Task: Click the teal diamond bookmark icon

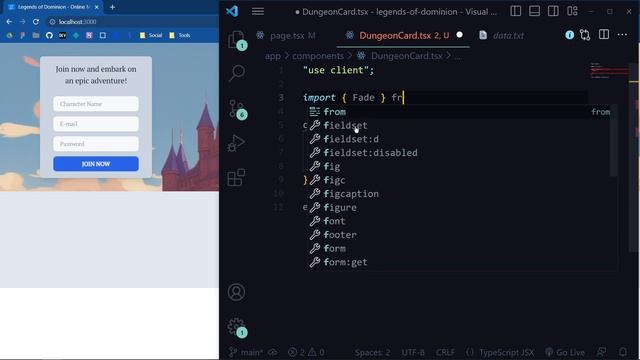Action: point(76,36)
